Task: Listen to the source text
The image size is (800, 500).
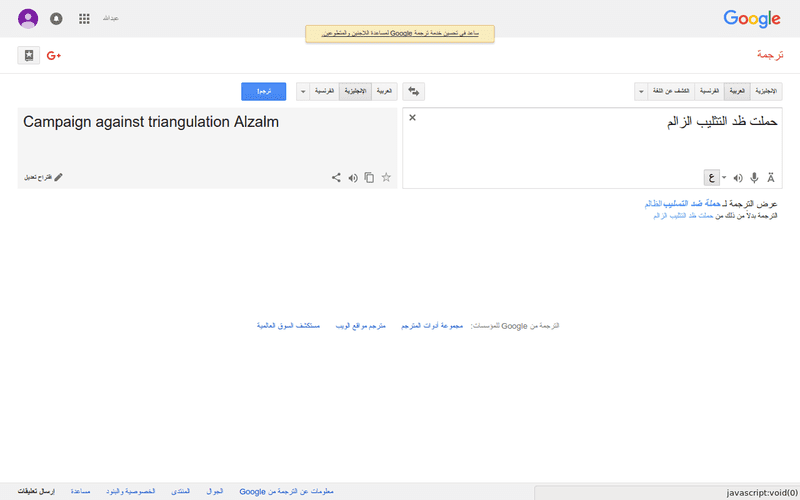Action: pyautogui.click(x=738, y=178)
